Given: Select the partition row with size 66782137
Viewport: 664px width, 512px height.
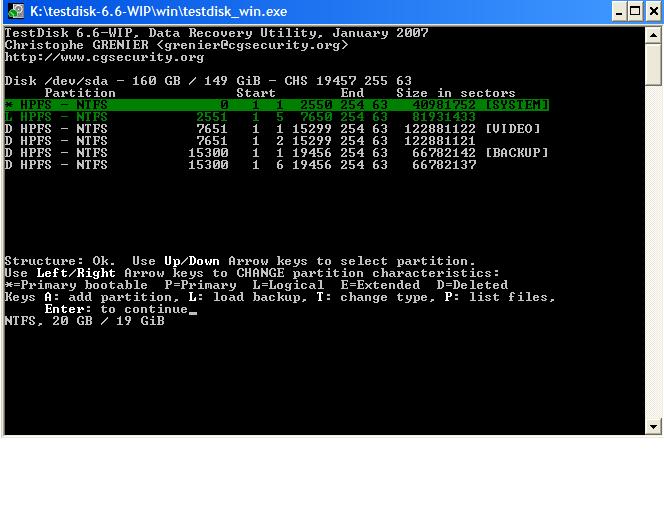Looking at the screenshot, I should coord(241,165).
